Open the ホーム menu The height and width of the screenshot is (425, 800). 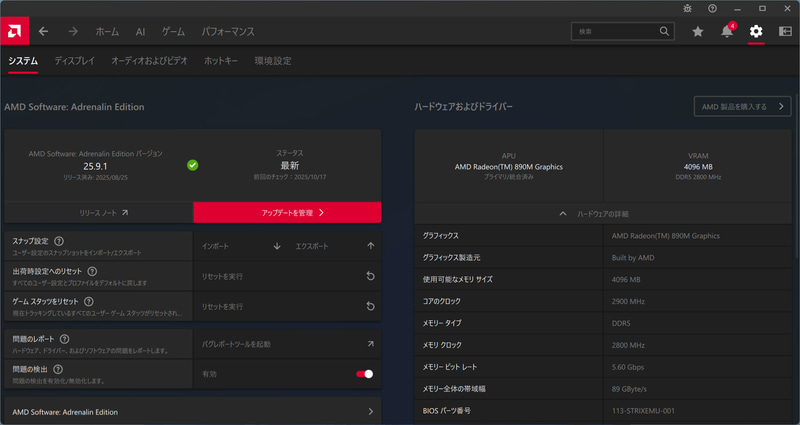pos(107,32)
